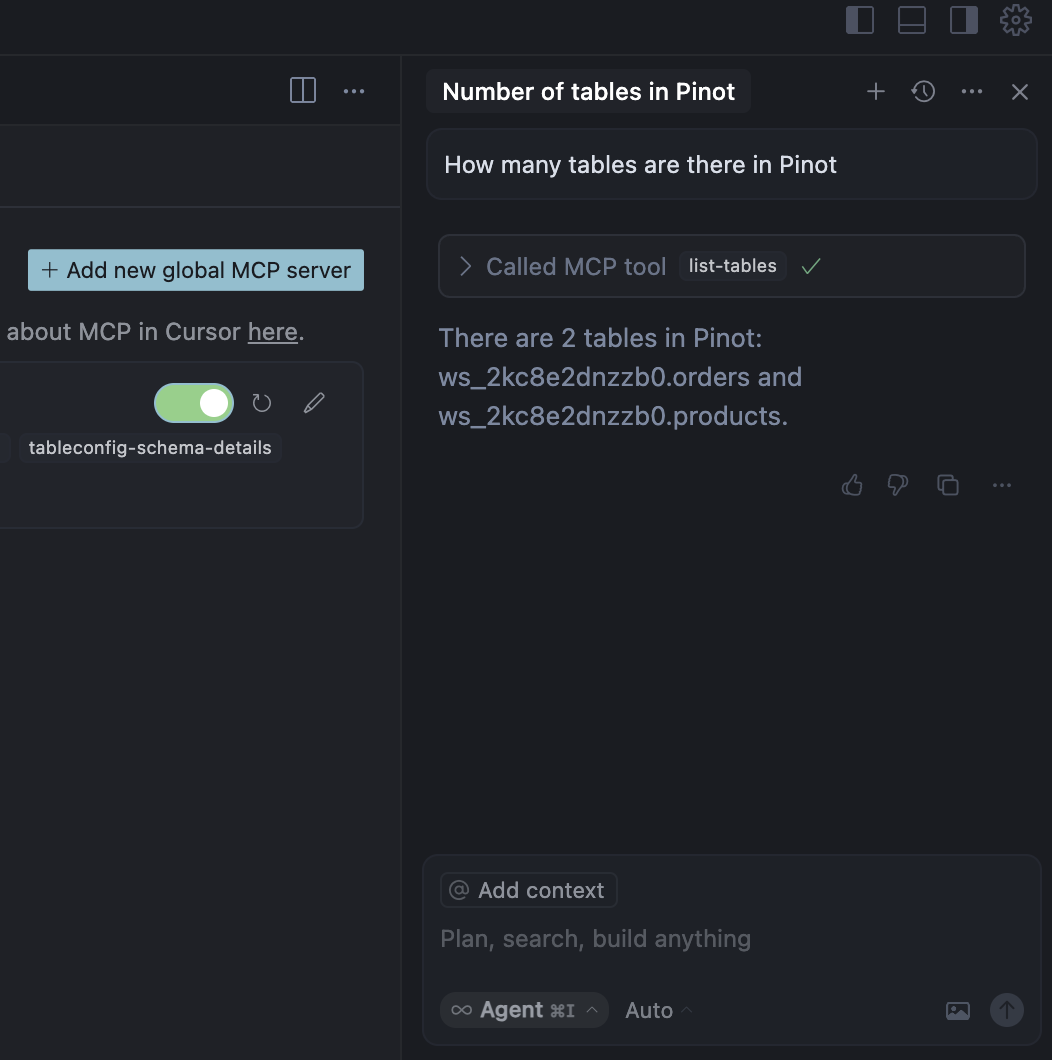Copy the chat response
1052x1060 pixels.
tap(948, 485)
